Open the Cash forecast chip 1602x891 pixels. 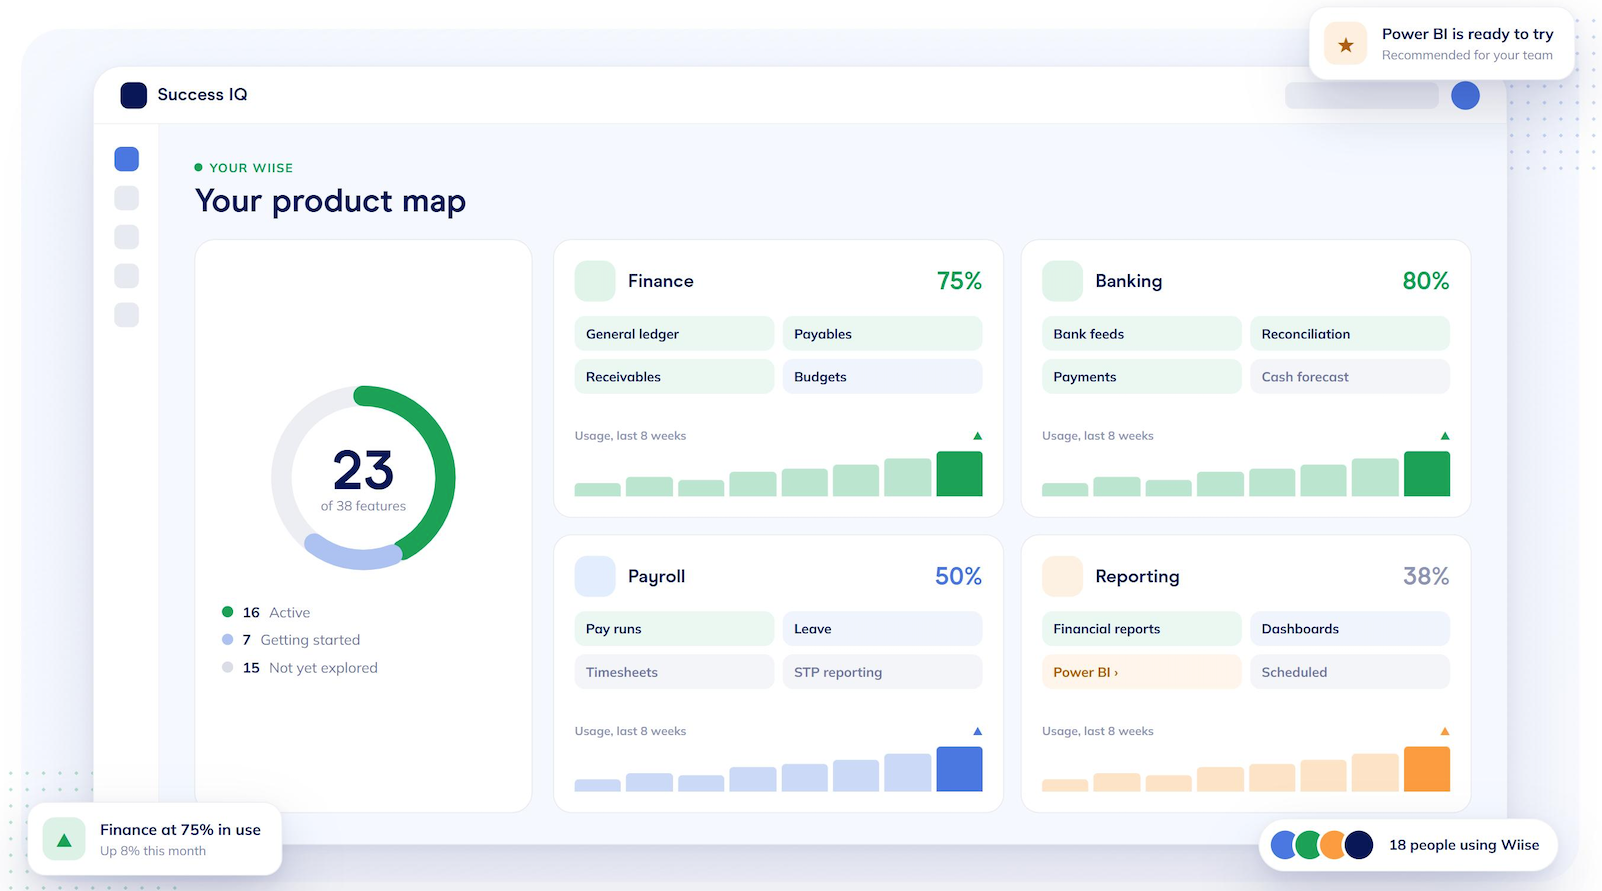click(x=1350, y=377)
